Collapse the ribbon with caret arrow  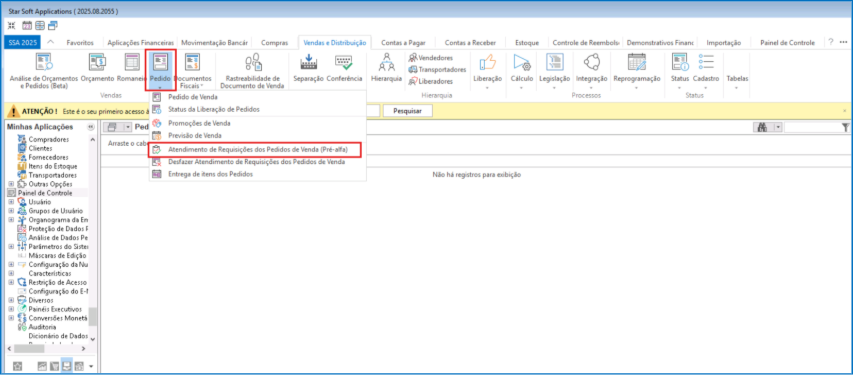(51, 42)
